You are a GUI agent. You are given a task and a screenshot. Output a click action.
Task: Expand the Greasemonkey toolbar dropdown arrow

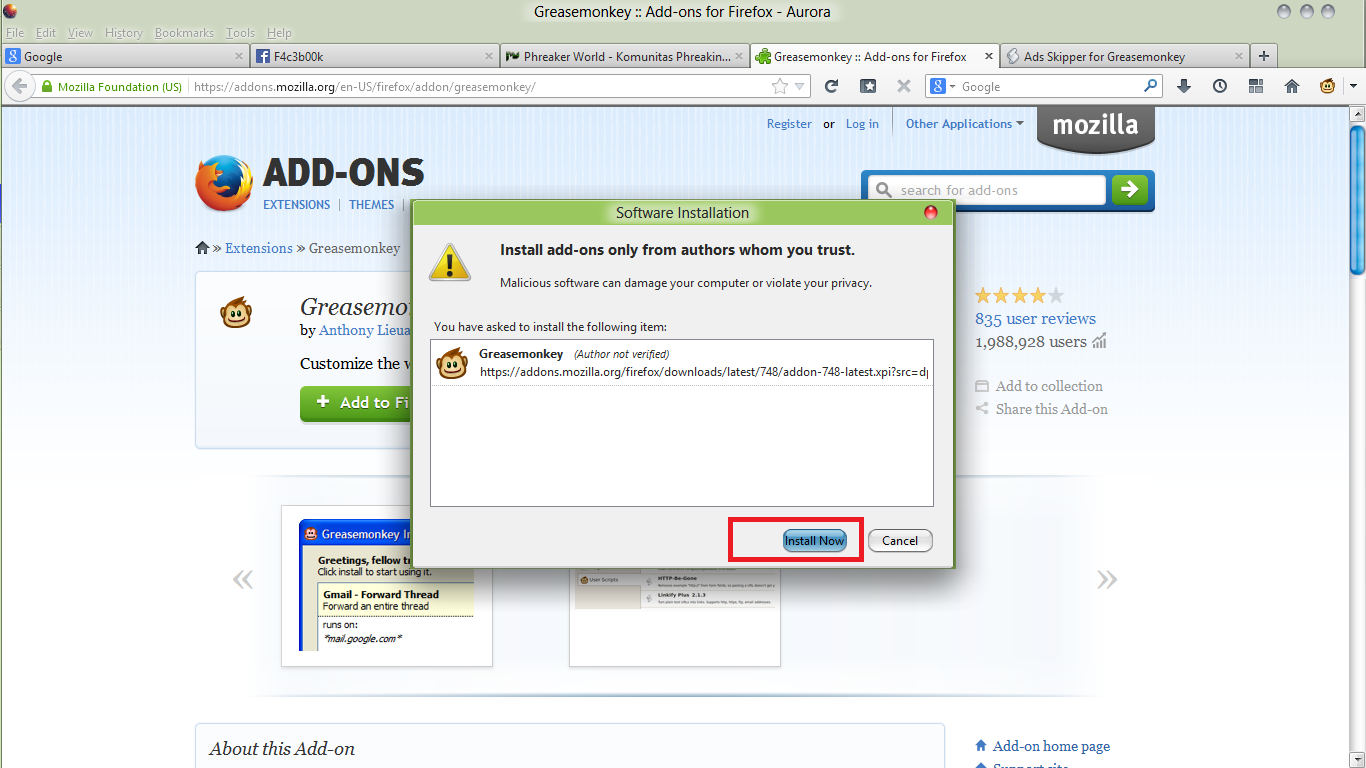(x=1353, y=87)
